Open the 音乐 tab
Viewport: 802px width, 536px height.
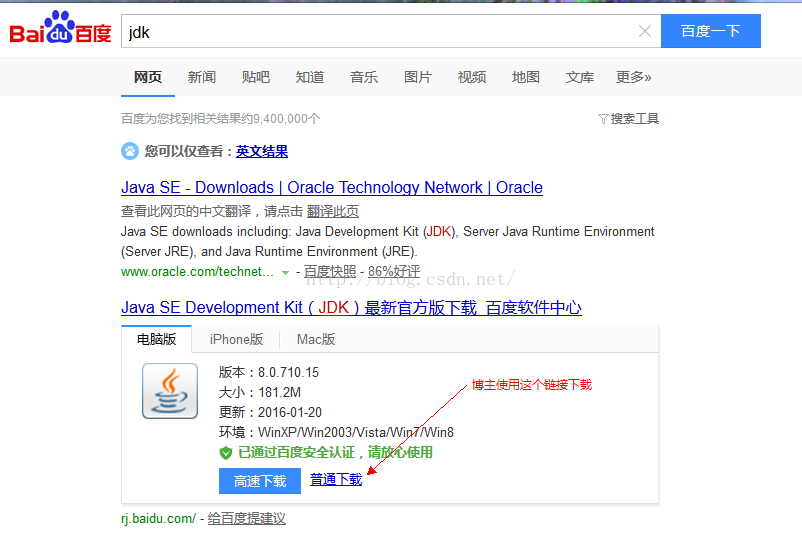[364, 77]
